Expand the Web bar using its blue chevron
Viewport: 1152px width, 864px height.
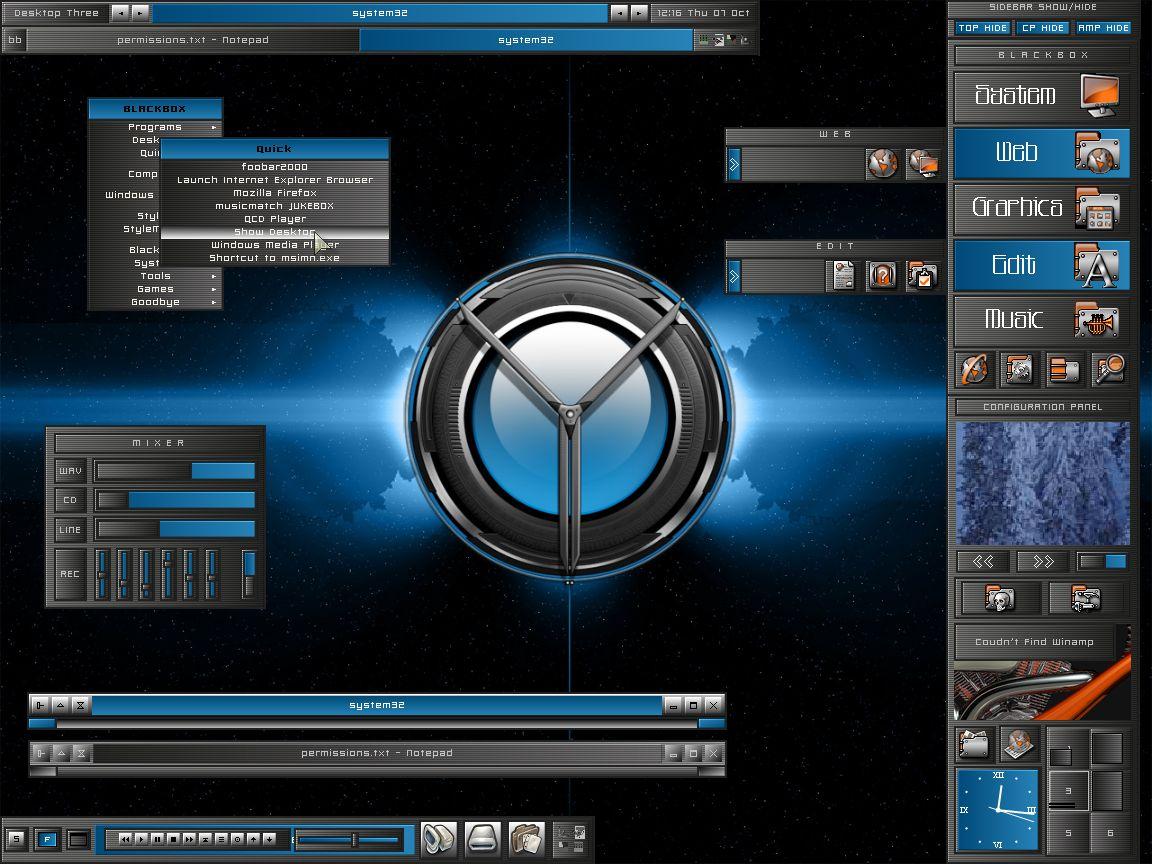(x=733, y=165)
